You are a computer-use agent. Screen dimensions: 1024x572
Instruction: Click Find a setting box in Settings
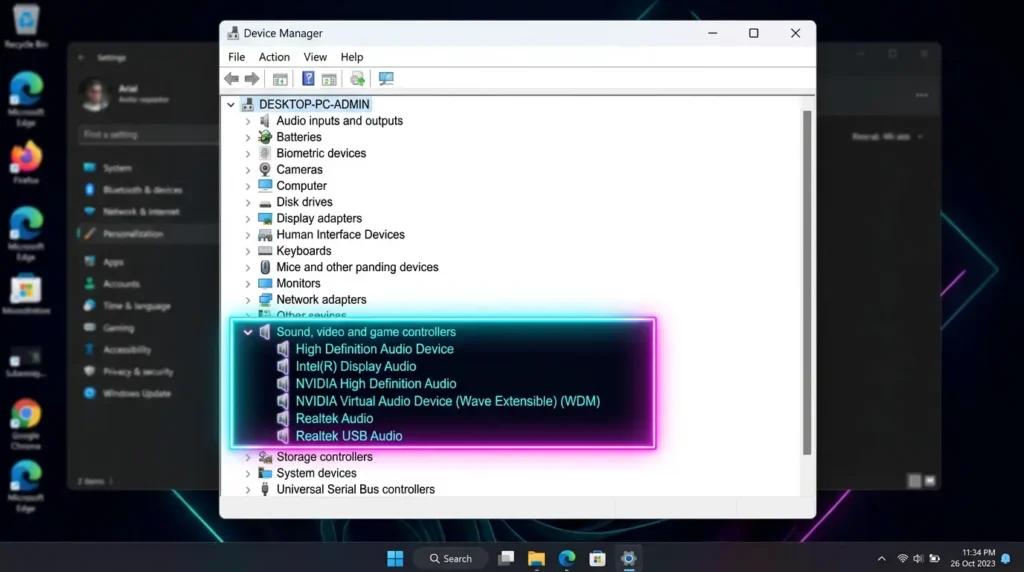[x=148, y=135]
